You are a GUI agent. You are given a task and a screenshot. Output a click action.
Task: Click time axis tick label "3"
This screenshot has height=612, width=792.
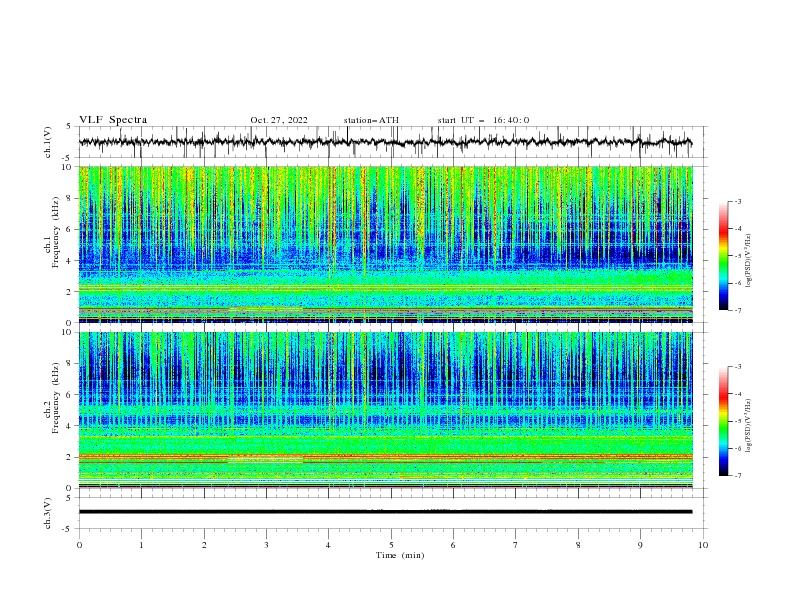(x=266, y=545)
